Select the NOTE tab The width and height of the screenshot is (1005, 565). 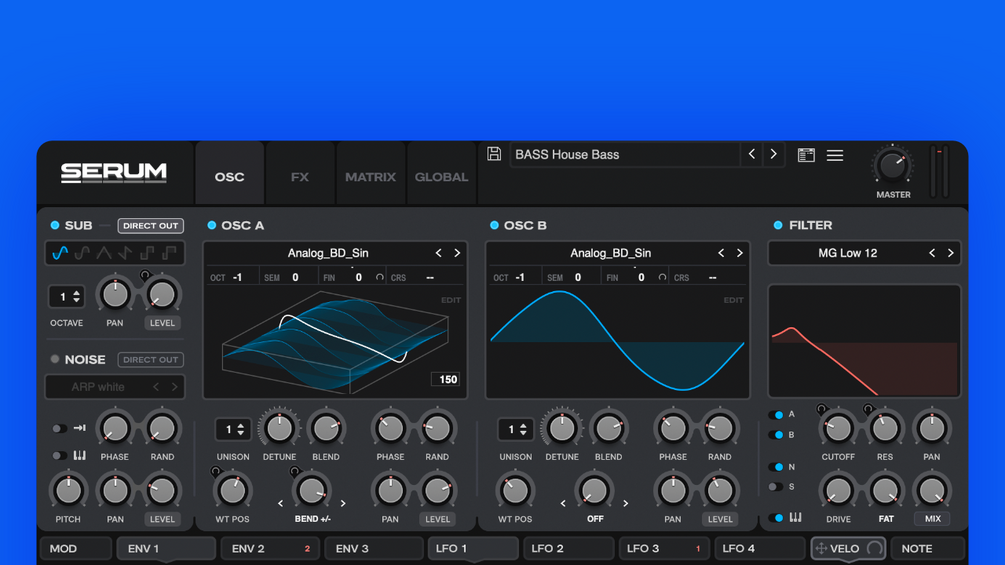pyautogui.click(x=927, y=548)
